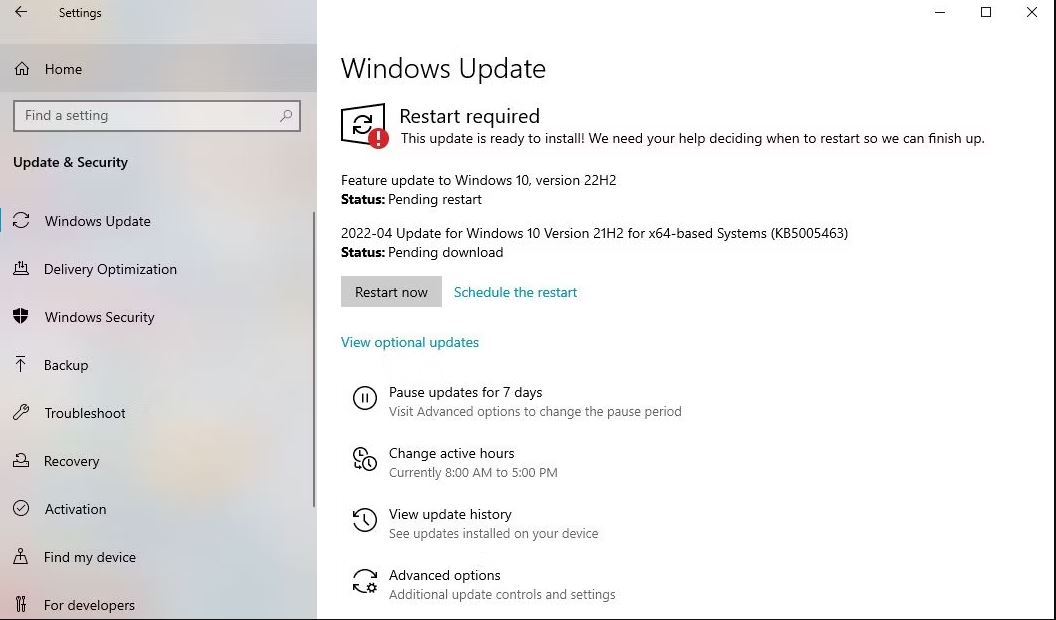Click the Recovery icon in sidebar
Viewport: 1056px width, 620px height.
point(21,460)
